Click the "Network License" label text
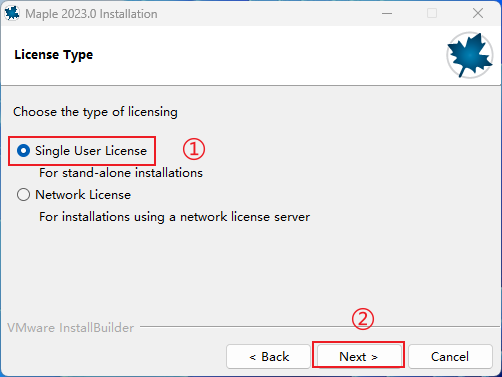502x377 pixels. (83, 195)
